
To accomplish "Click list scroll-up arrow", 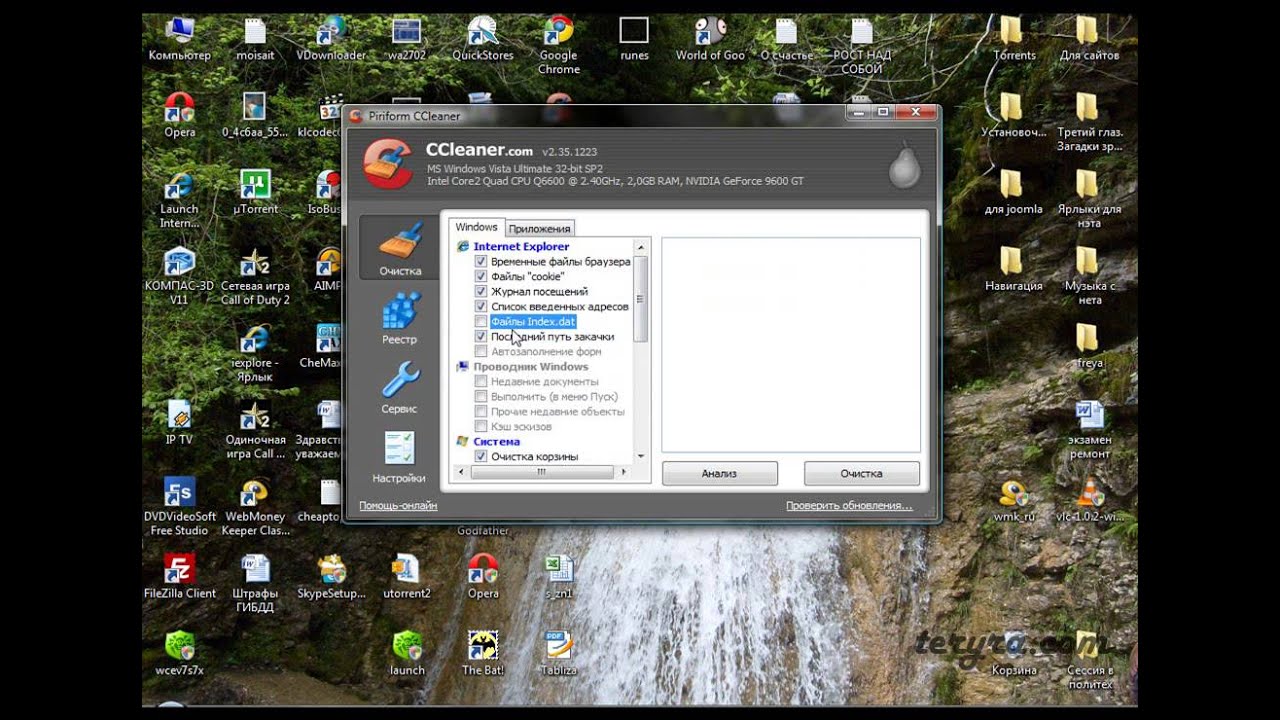I will [641, 247].
